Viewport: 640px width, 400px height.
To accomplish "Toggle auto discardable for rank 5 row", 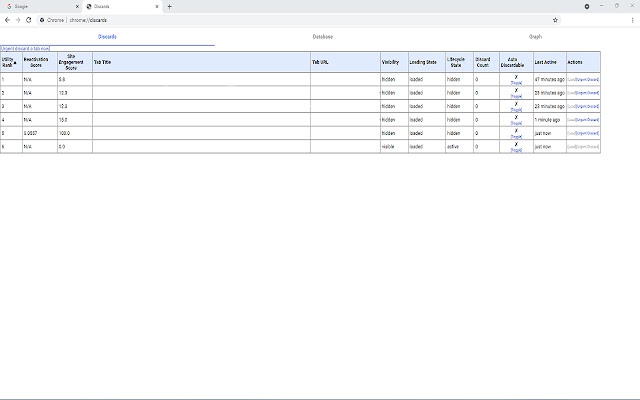I will (x=516, y=137).
